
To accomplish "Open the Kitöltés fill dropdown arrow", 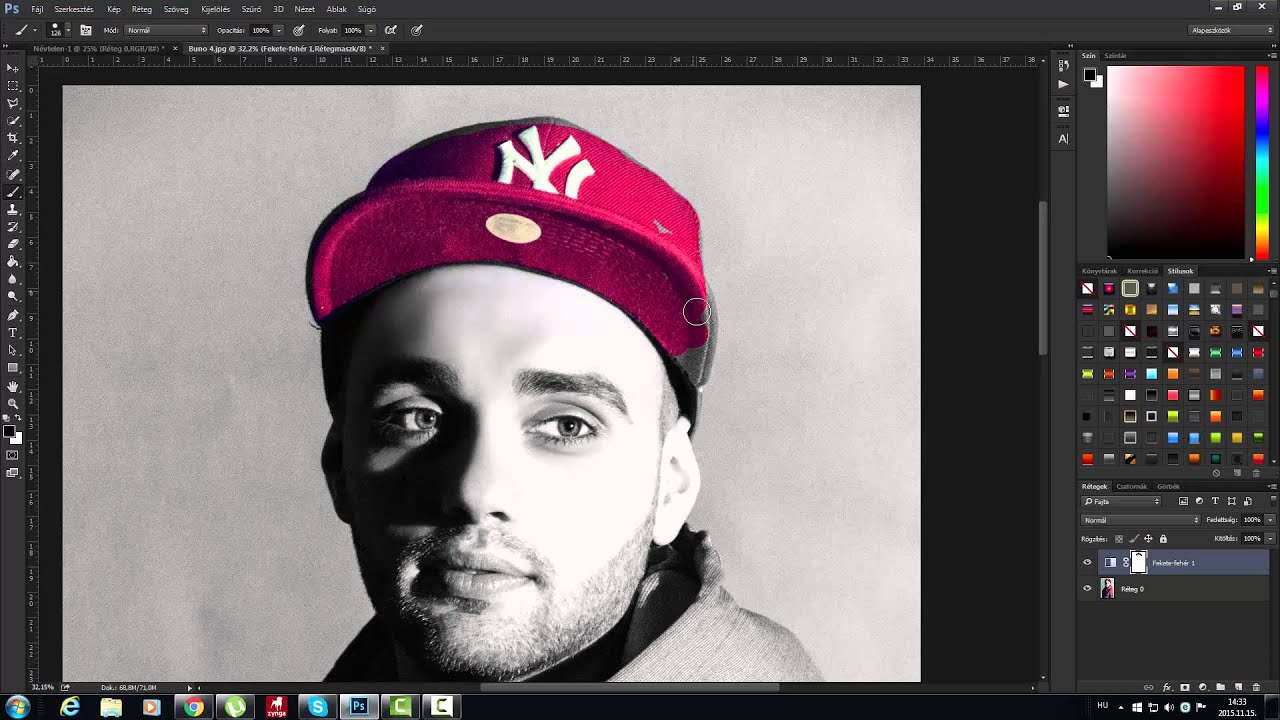I will (1270, 539).
